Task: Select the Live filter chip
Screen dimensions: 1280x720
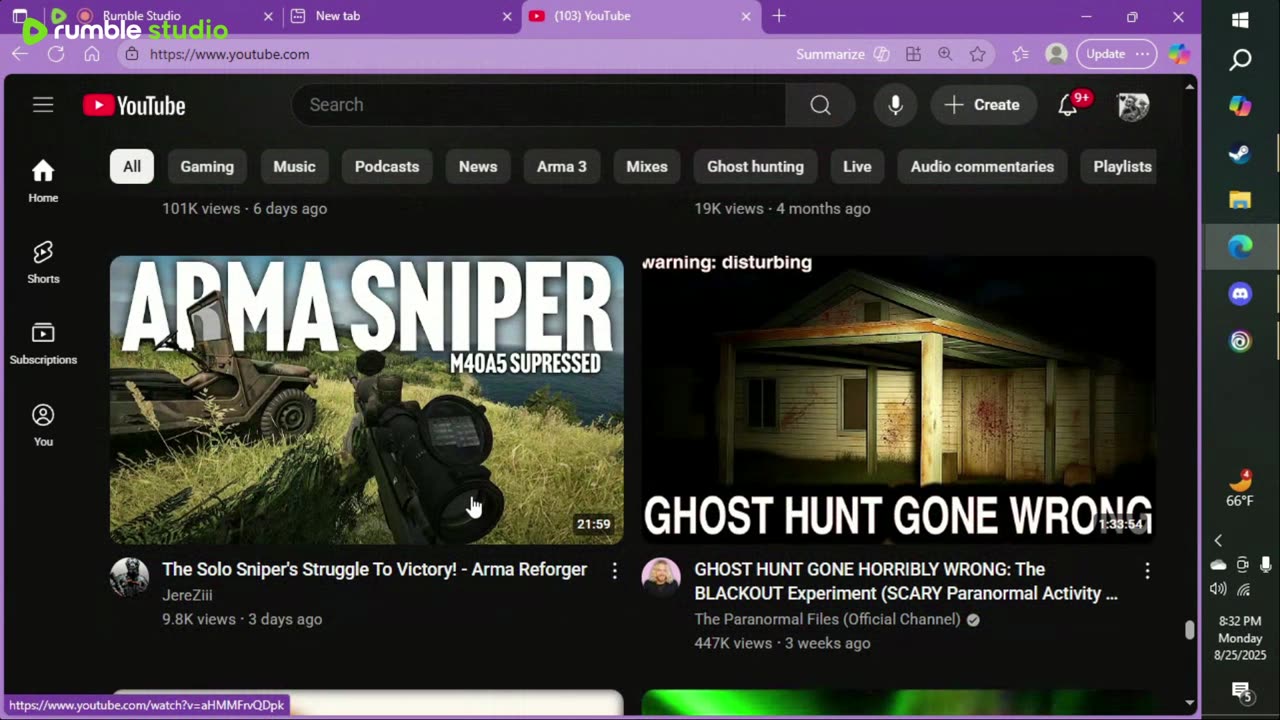Action: pyautogui.click(x=857, y=167)
